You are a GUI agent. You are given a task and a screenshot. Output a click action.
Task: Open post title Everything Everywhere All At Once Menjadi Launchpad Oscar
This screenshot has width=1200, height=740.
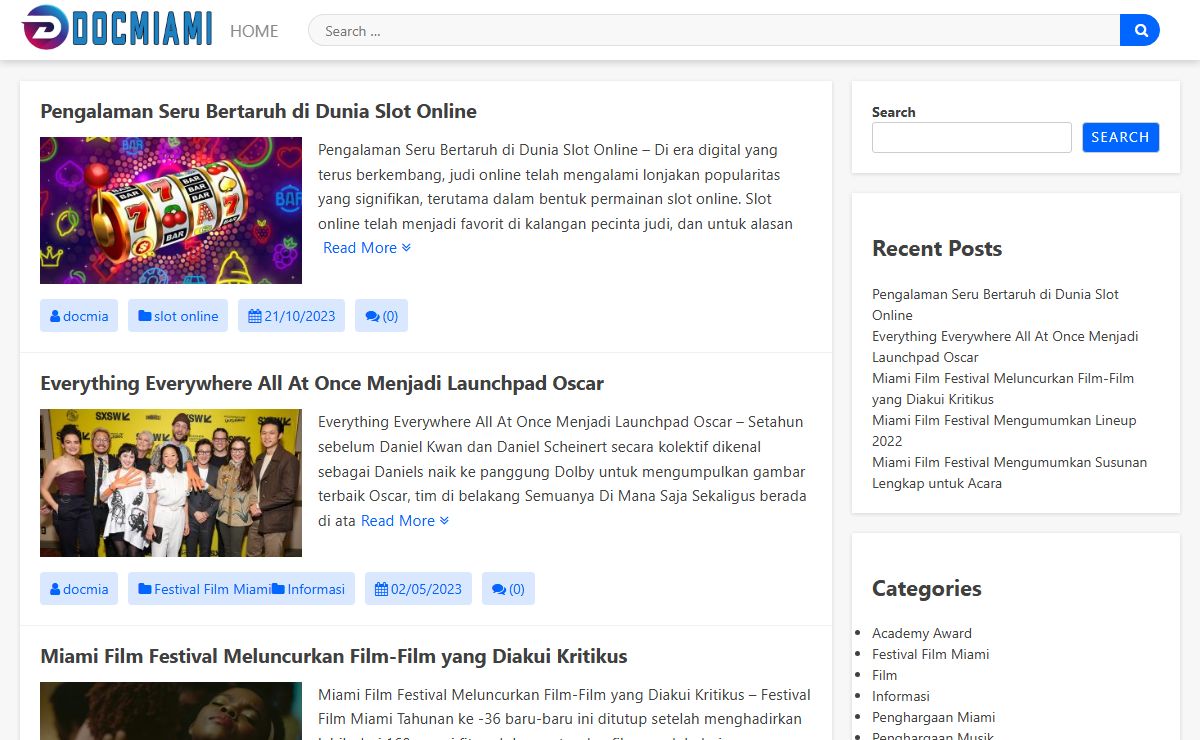(x=322, y=383)
